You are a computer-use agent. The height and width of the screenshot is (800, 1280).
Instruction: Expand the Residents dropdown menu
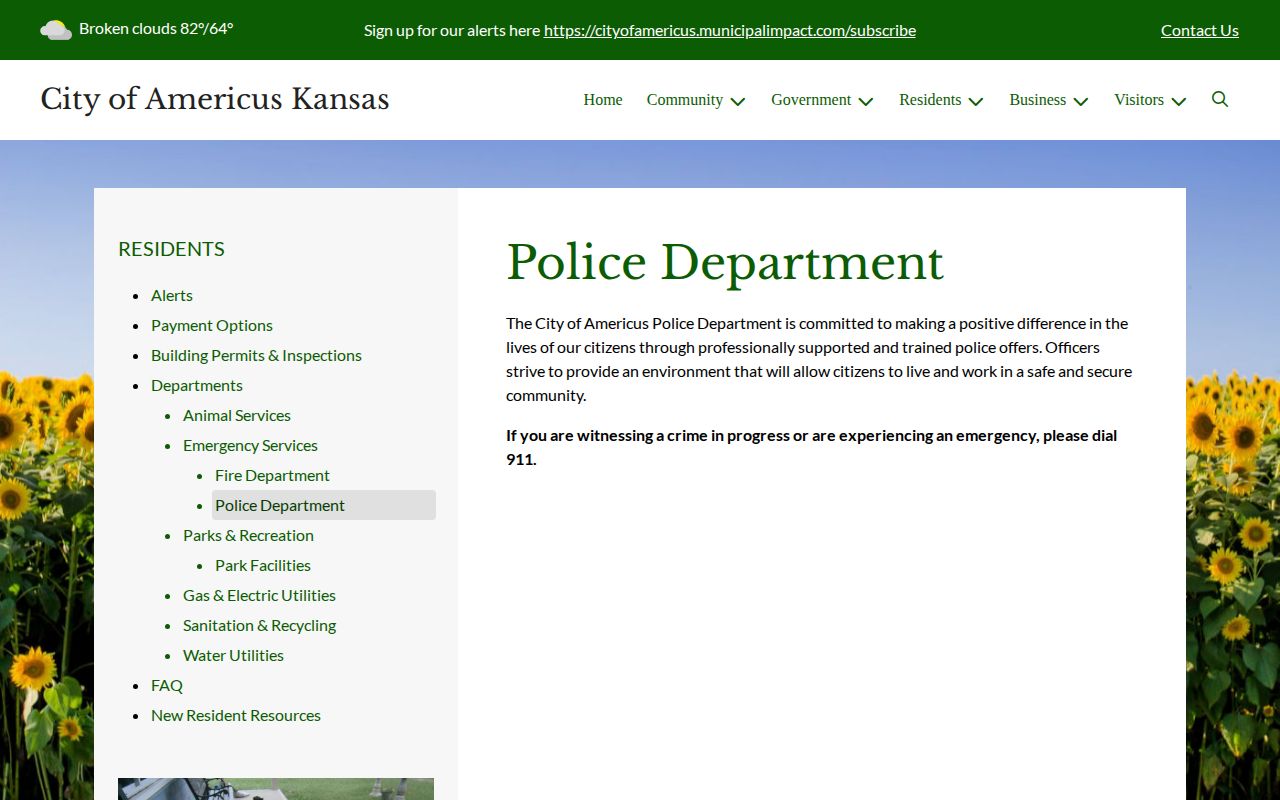coord(941,100)
